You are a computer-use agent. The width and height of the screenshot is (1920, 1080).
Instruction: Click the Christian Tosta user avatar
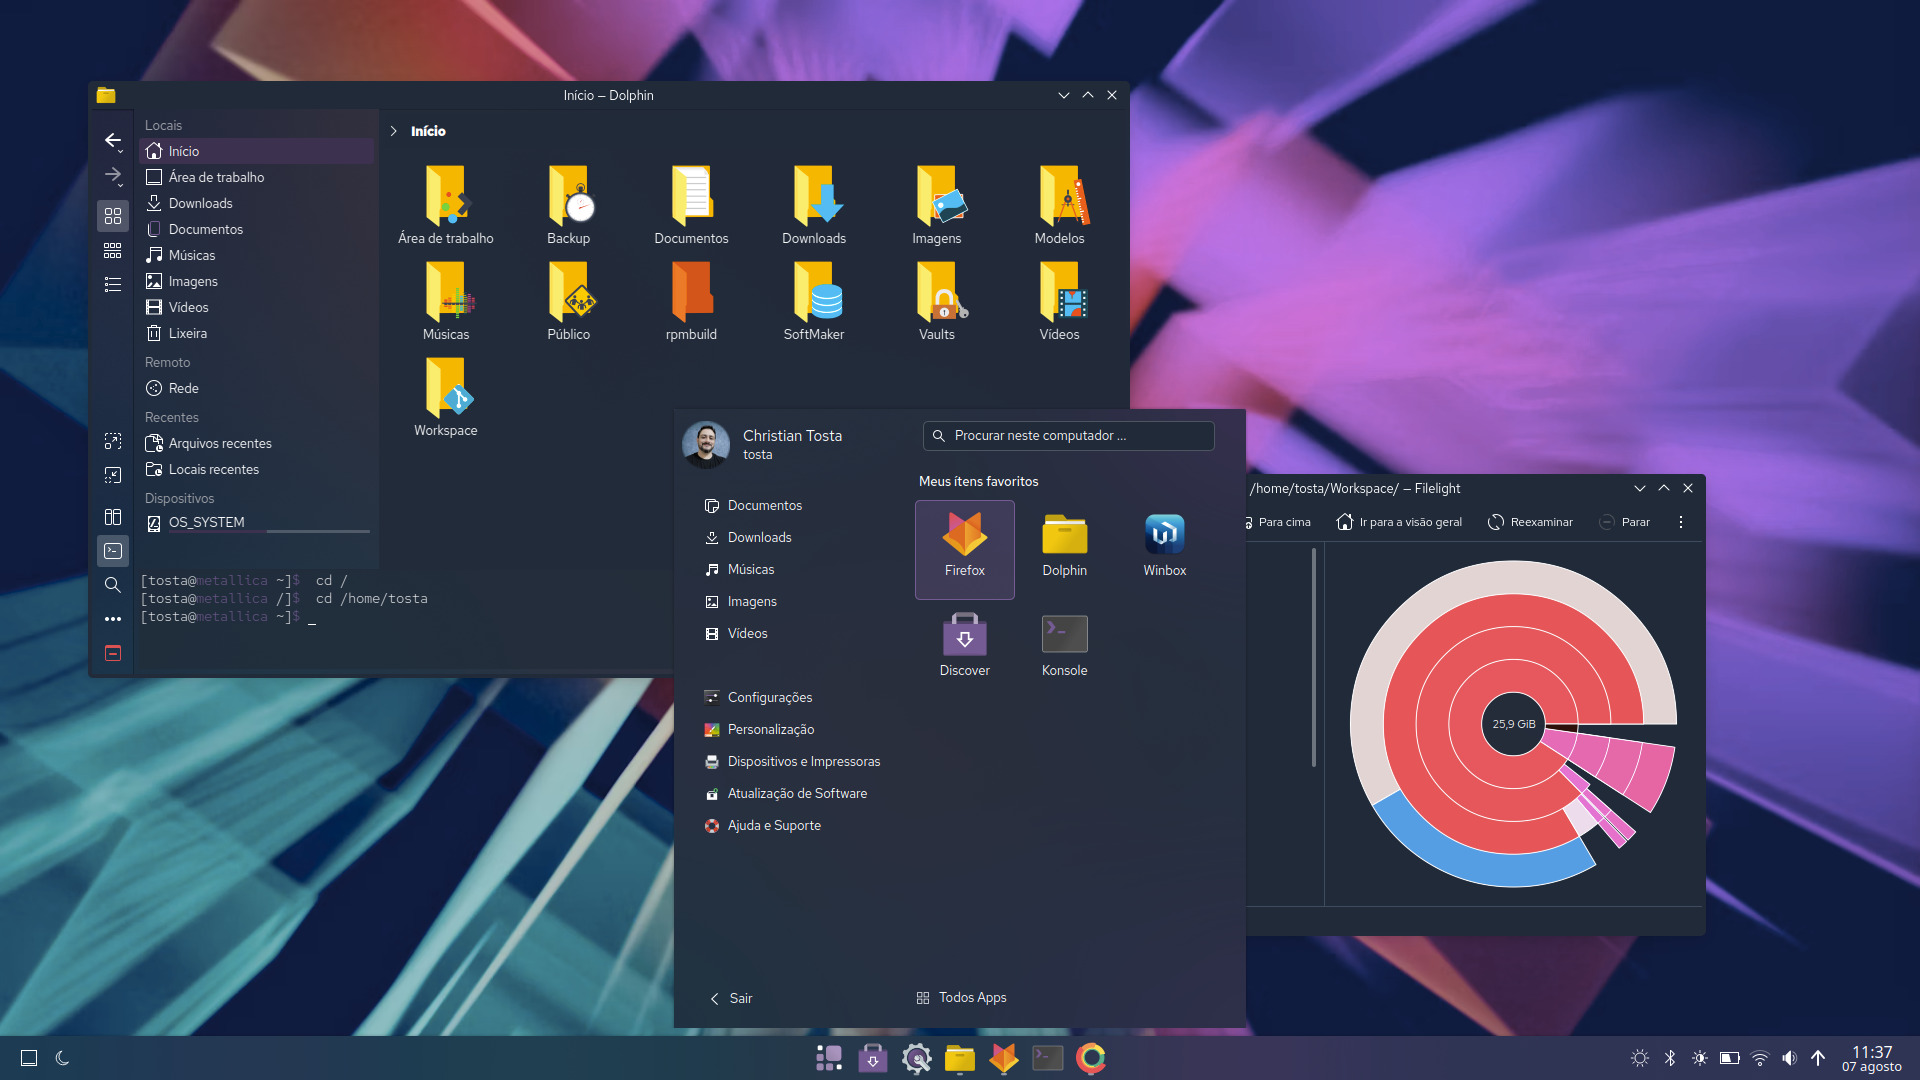point(706,444)
